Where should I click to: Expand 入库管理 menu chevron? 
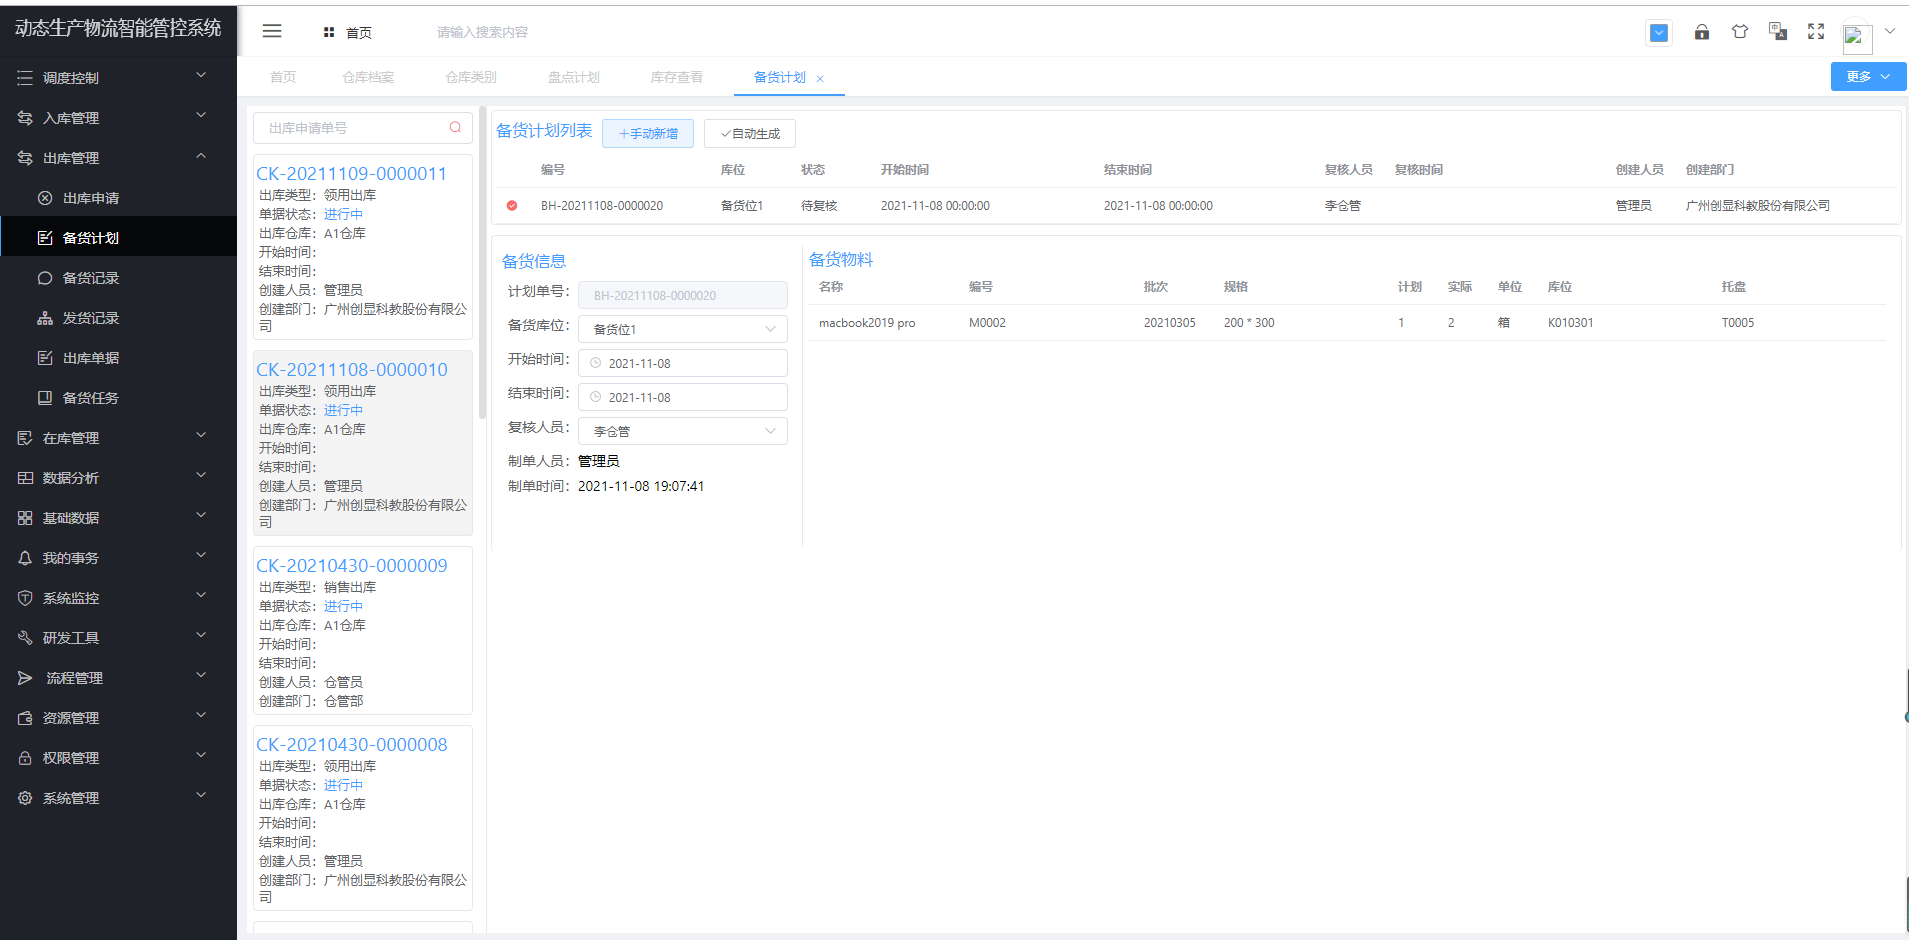[x=201, y=115]
